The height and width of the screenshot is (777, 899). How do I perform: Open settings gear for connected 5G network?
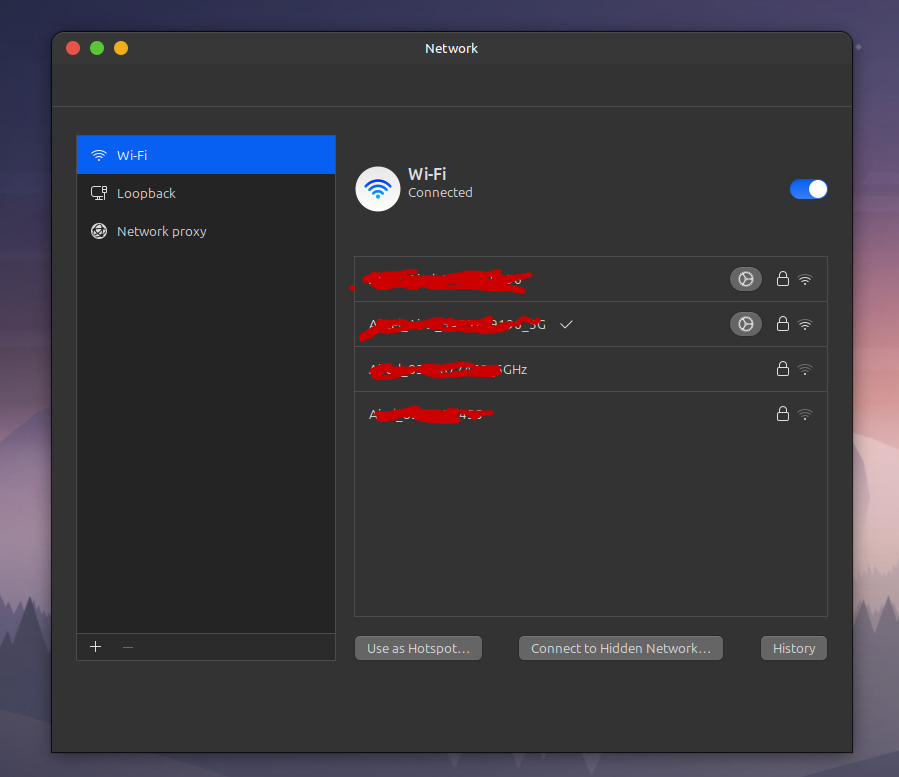click(745, 324)
